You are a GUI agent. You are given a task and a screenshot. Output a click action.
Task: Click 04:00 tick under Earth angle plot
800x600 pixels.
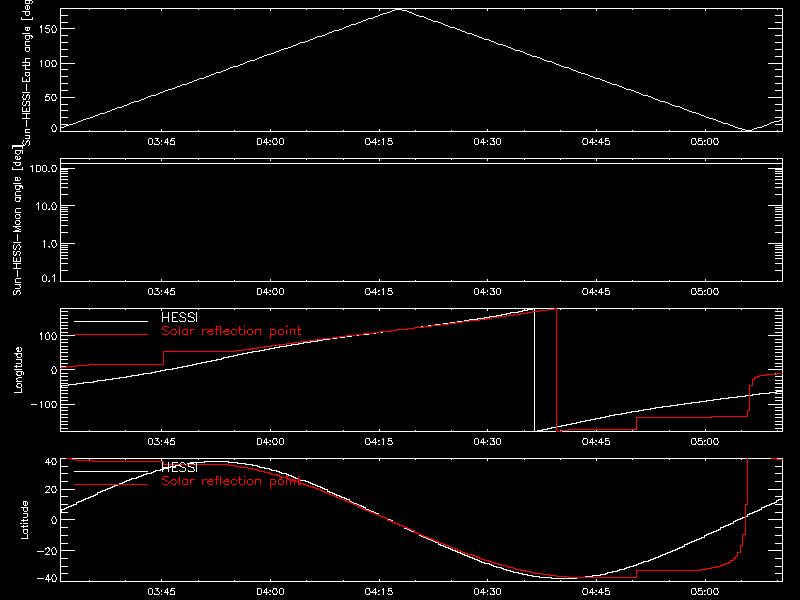pyautogui.click(x=270, y=142)
